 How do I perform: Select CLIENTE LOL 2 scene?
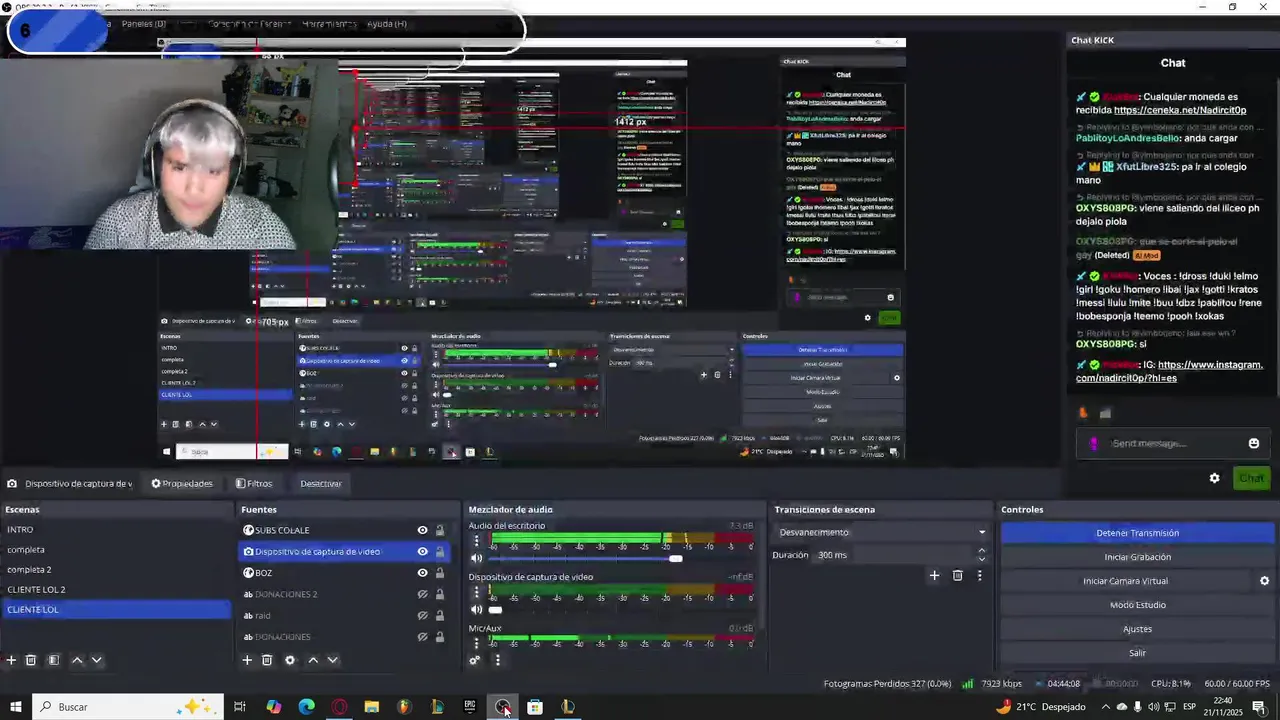click(x=116, y=590)
